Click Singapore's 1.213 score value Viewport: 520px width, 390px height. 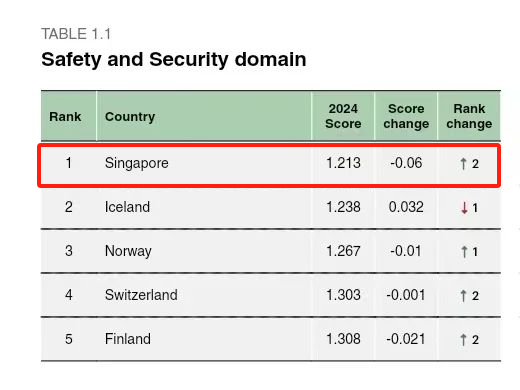[343, 163]
